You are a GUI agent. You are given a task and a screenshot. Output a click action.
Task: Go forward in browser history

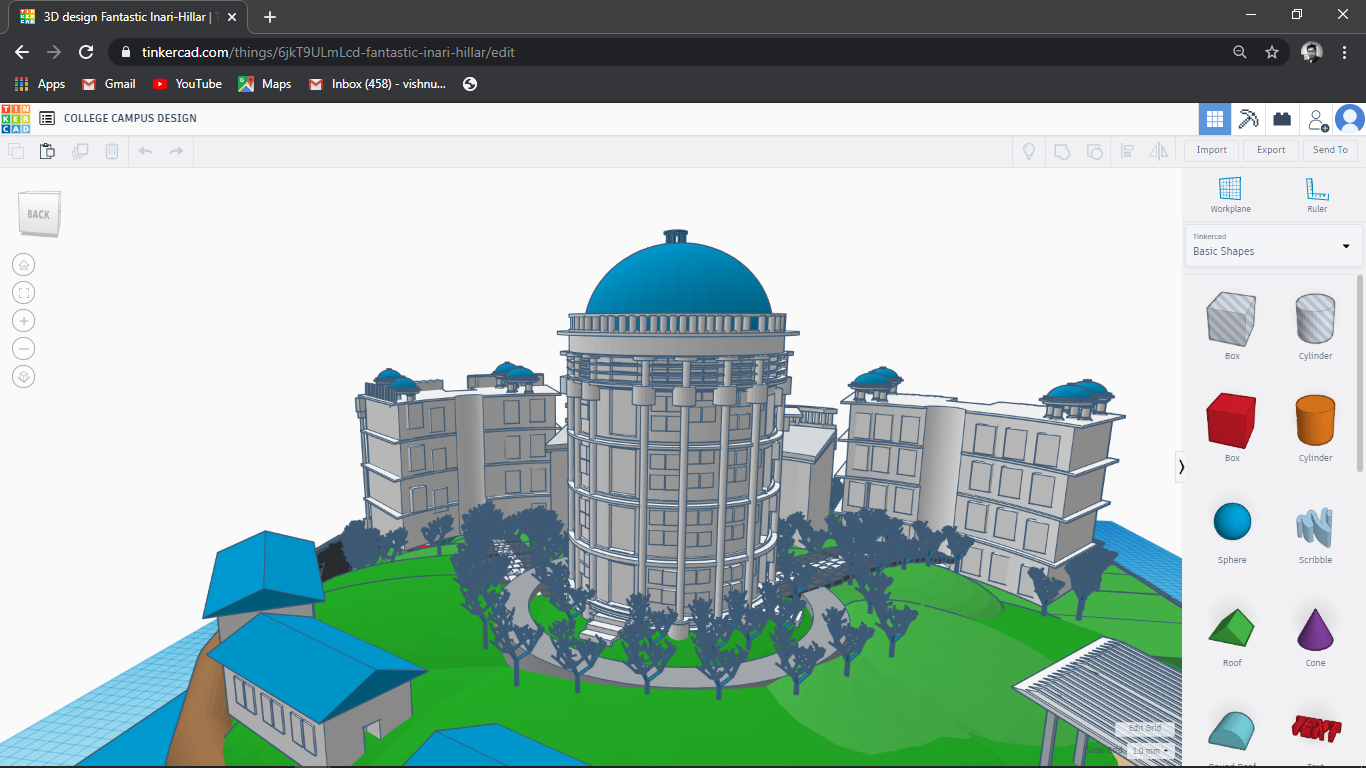[54, 52]
